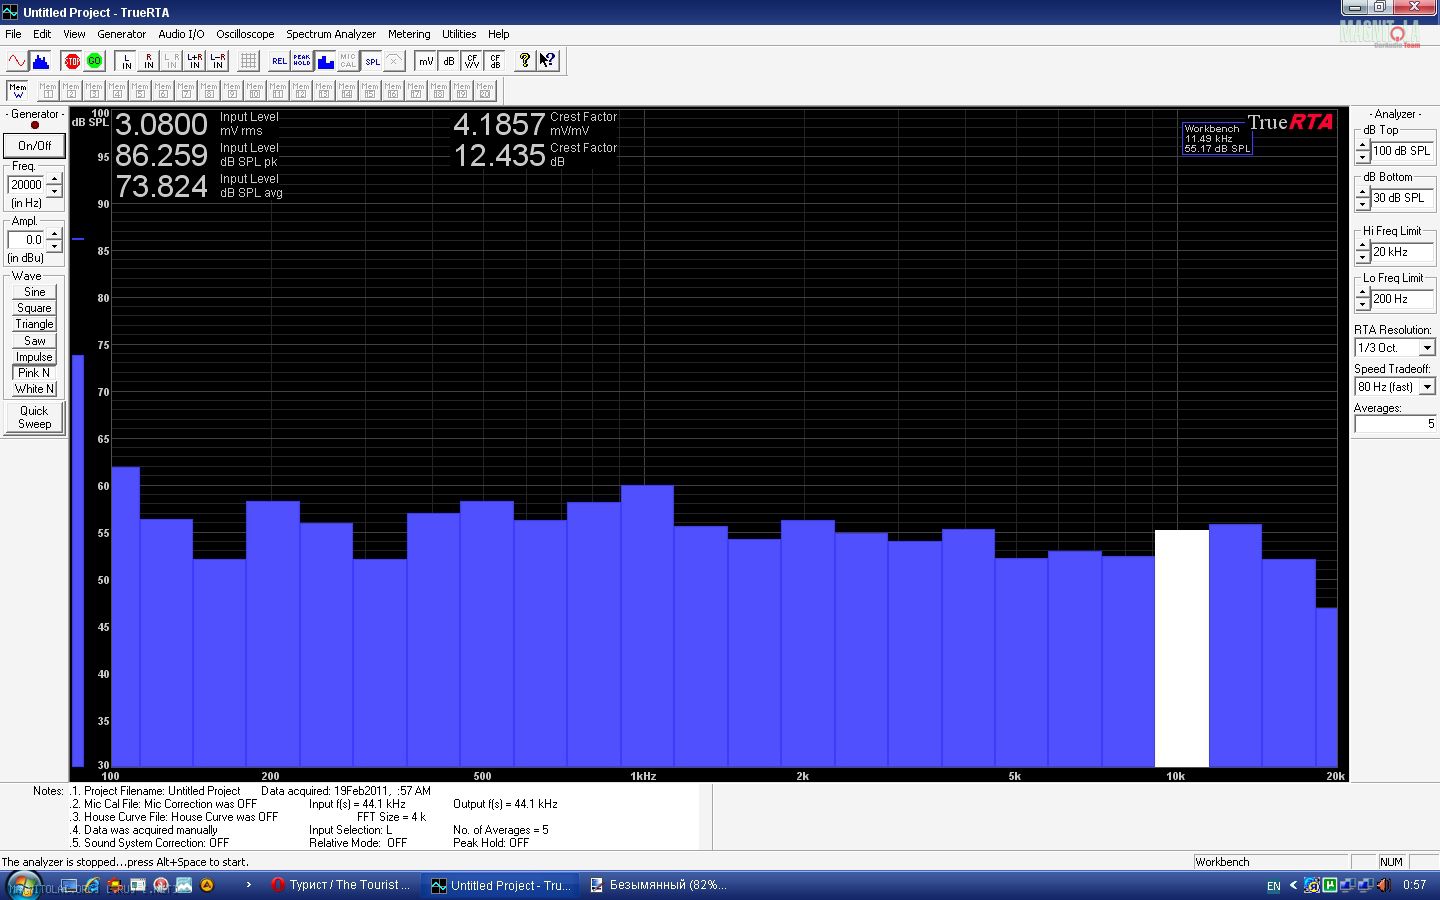The width and height of the screenshot is (1440, 900).
Task: Click the volume speaker tray icon
Action: [x=1384, y=885]
